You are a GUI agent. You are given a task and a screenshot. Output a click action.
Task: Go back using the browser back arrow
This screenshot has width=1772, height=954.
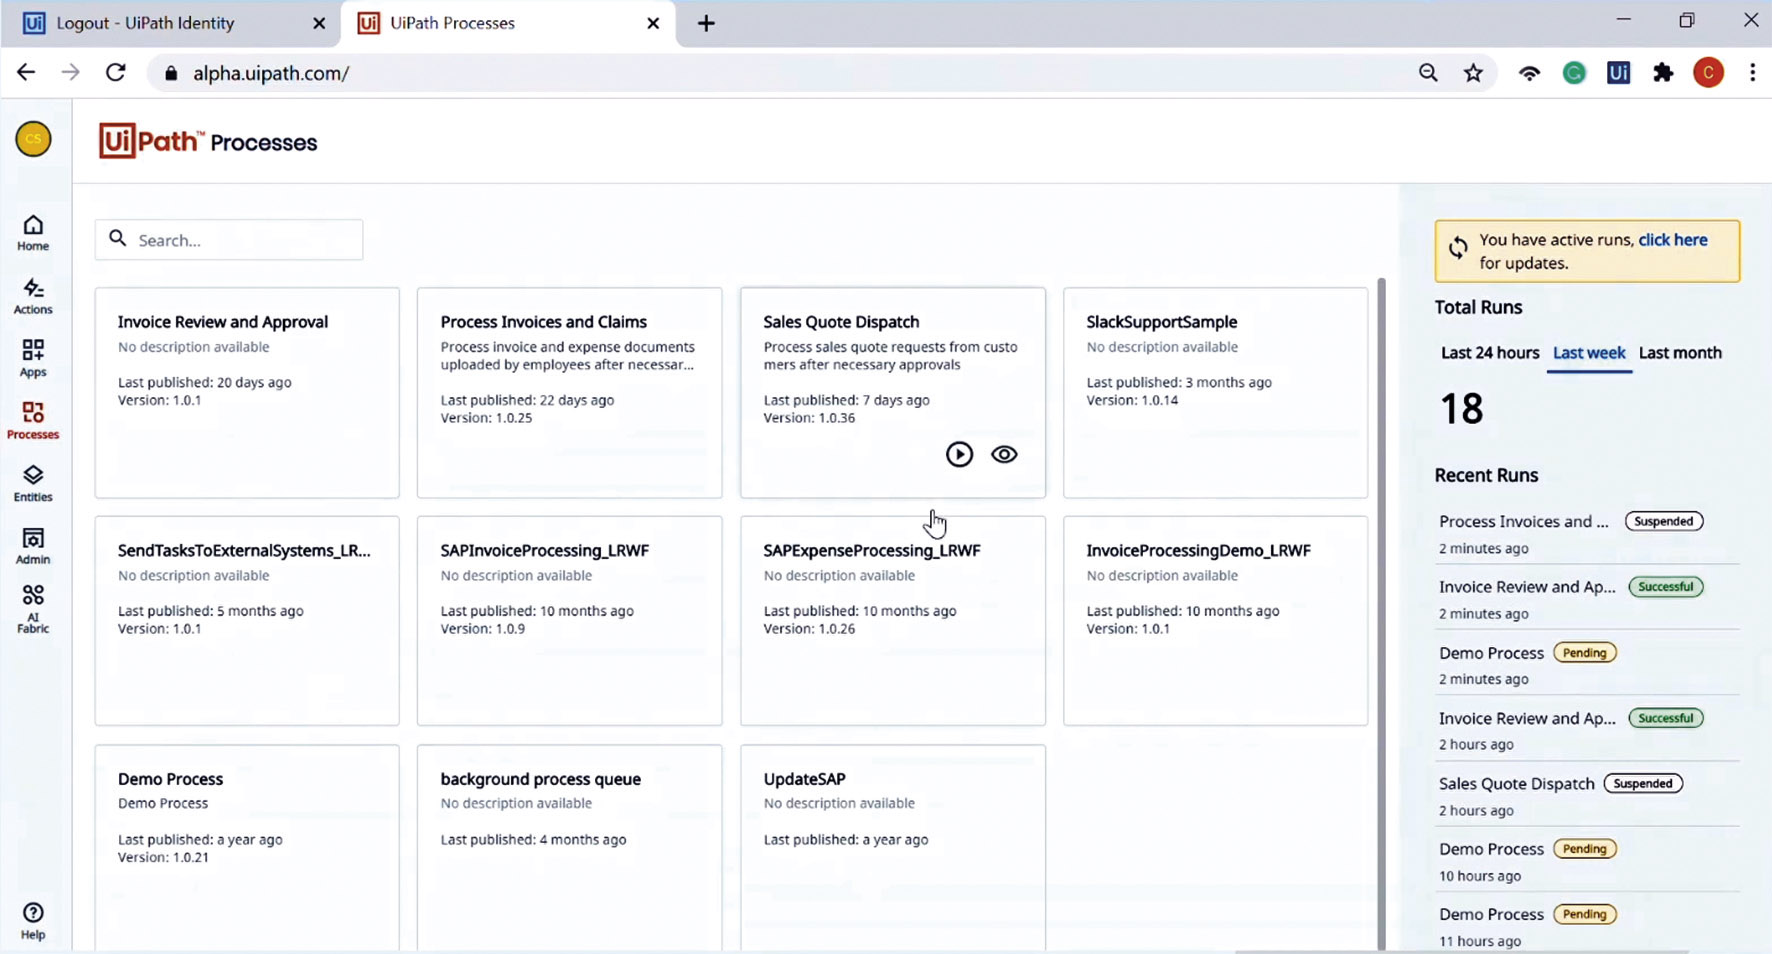coord(26,72)
